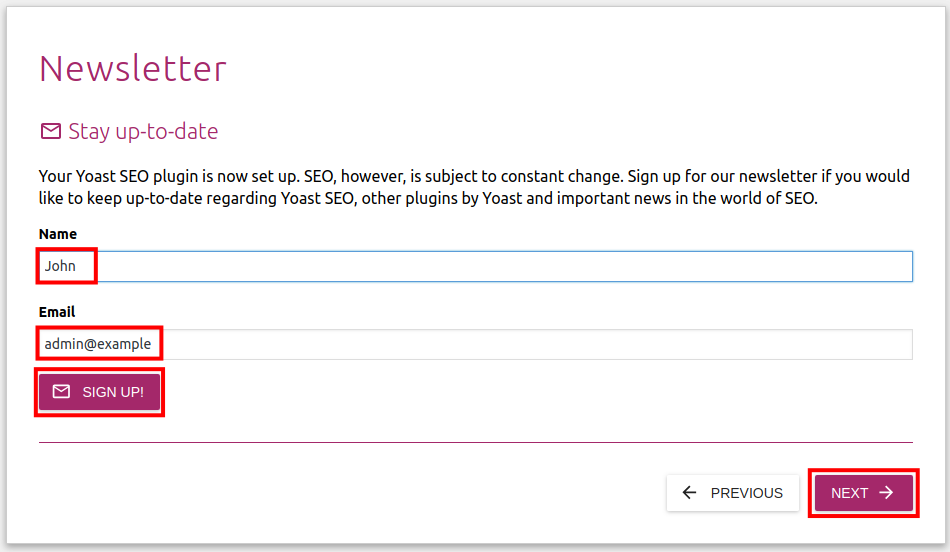Click the left arrow icon on Previous
This screenshot has height=552, width=950.
[x=689, y=493]
